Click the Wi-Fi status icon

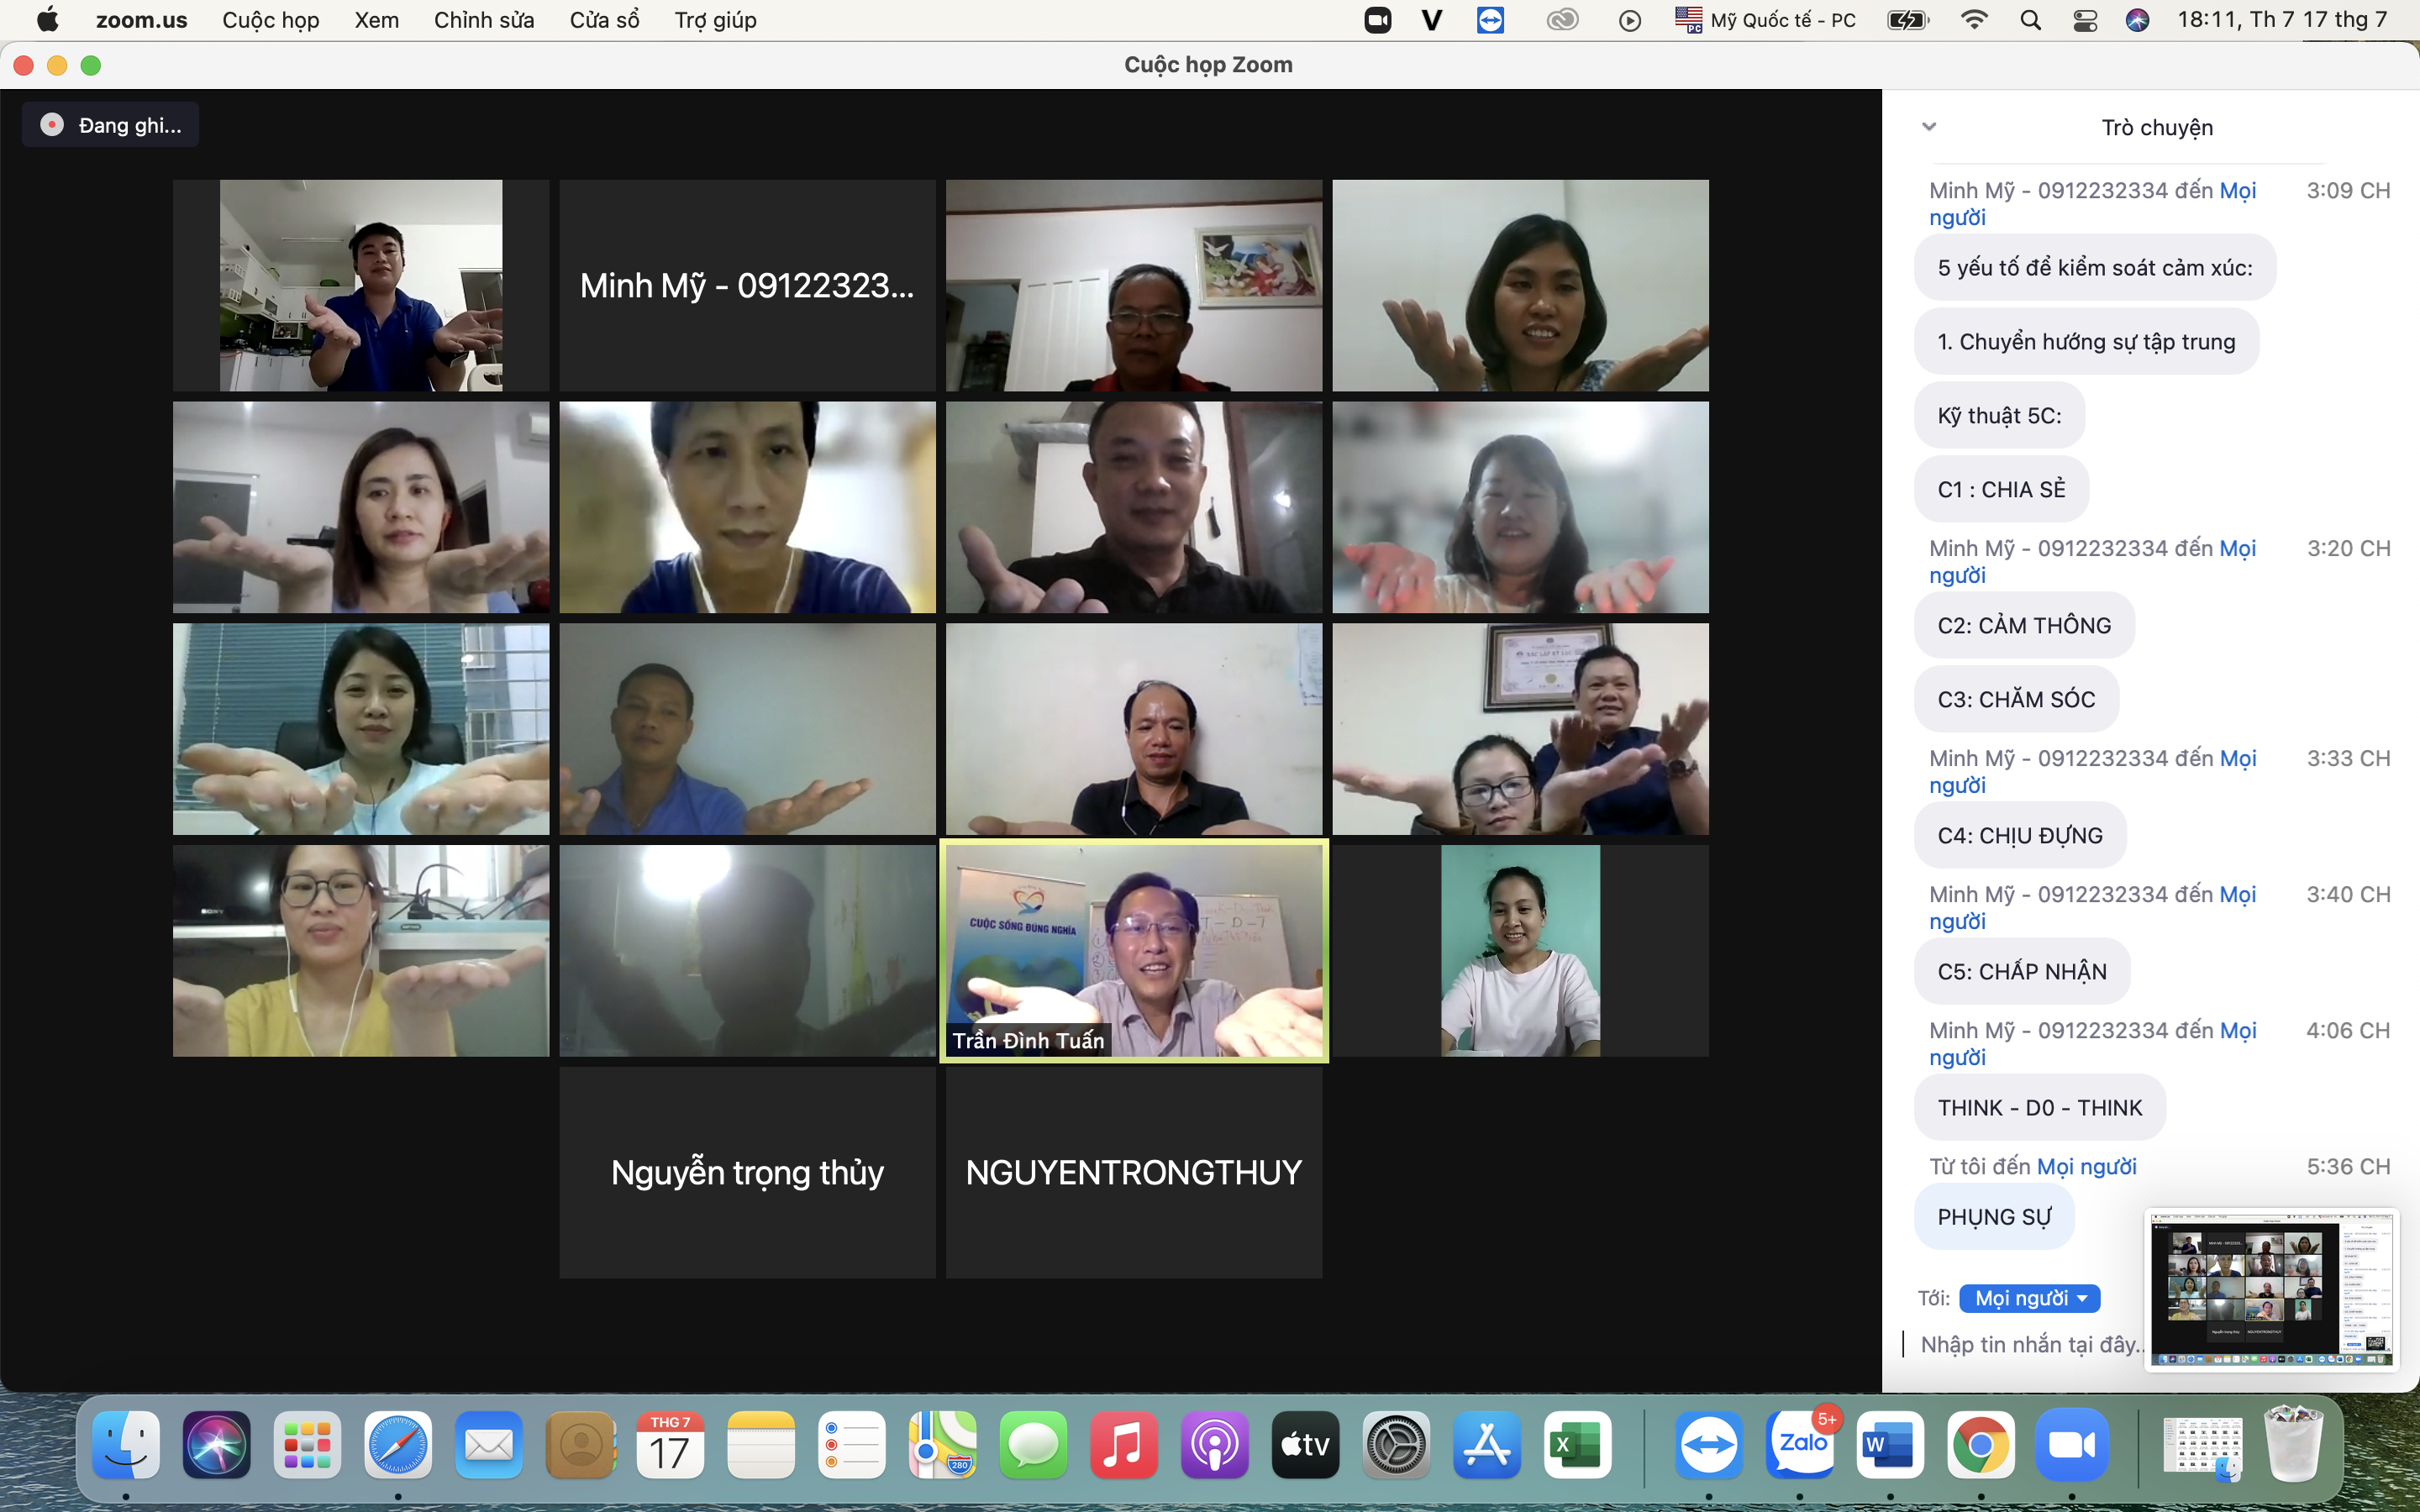[1974, 20]
